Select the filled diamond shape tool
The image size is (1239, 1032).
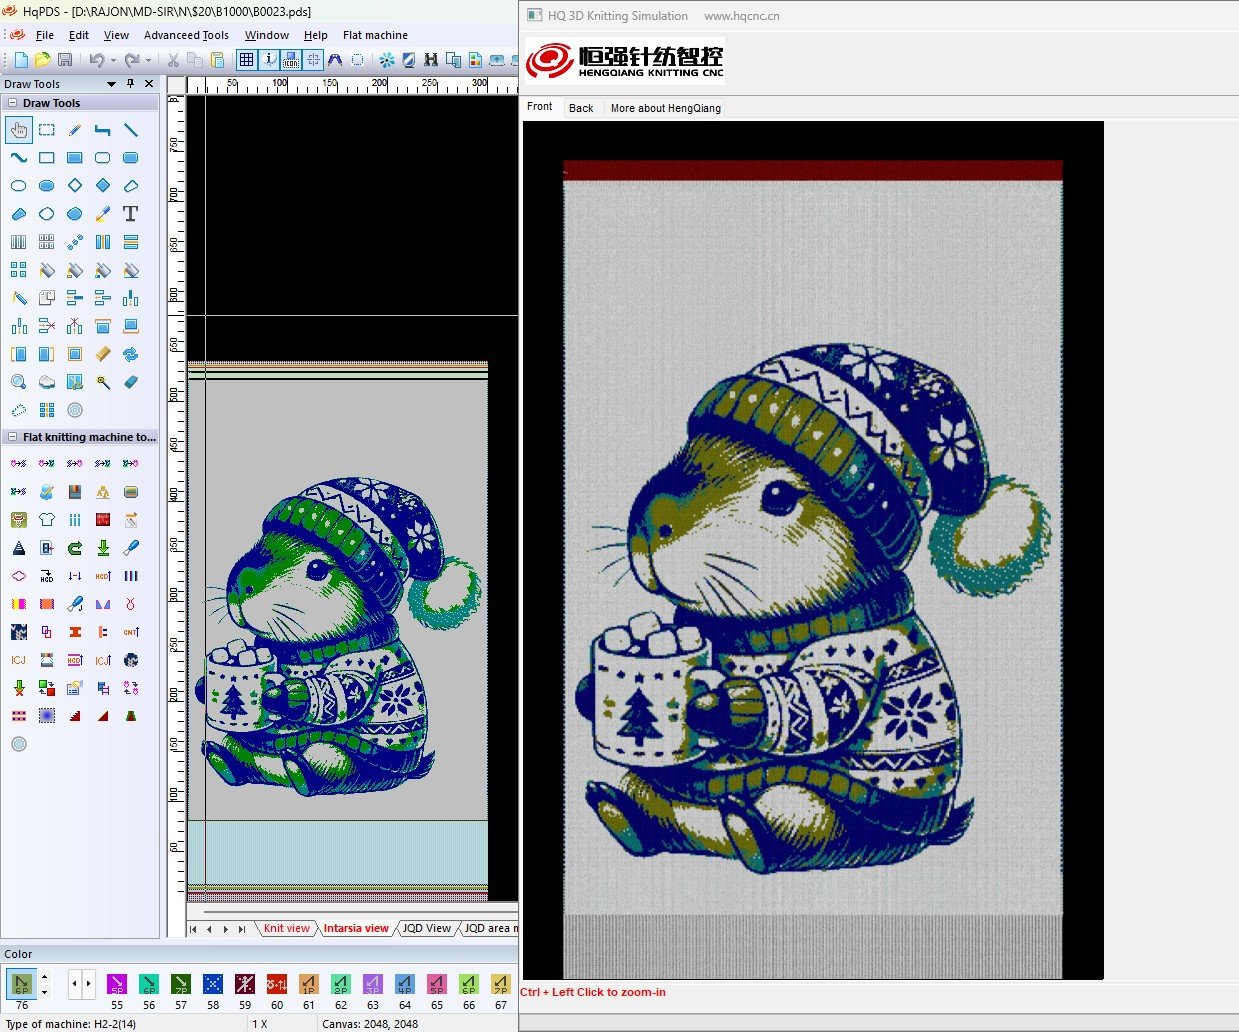pos(103,186)
